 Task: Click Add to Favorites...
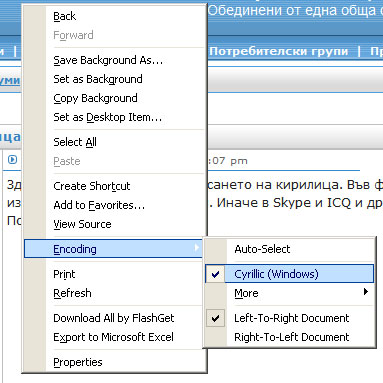pyautogui.click(x=114, y=205)
